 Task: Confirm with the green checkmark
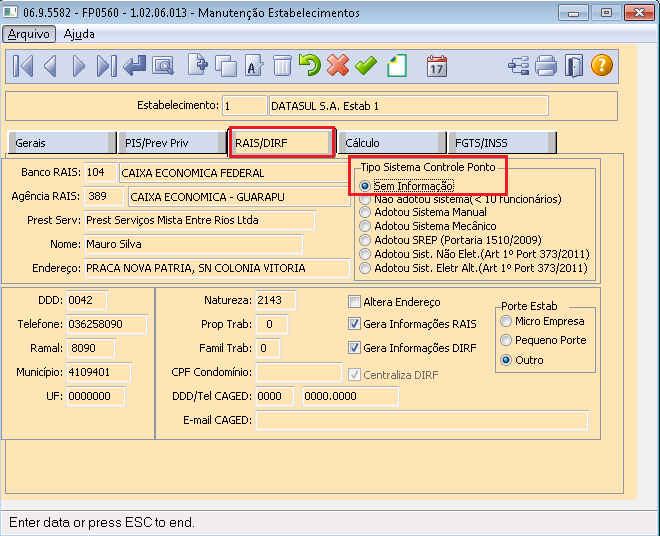pos(366,66)
